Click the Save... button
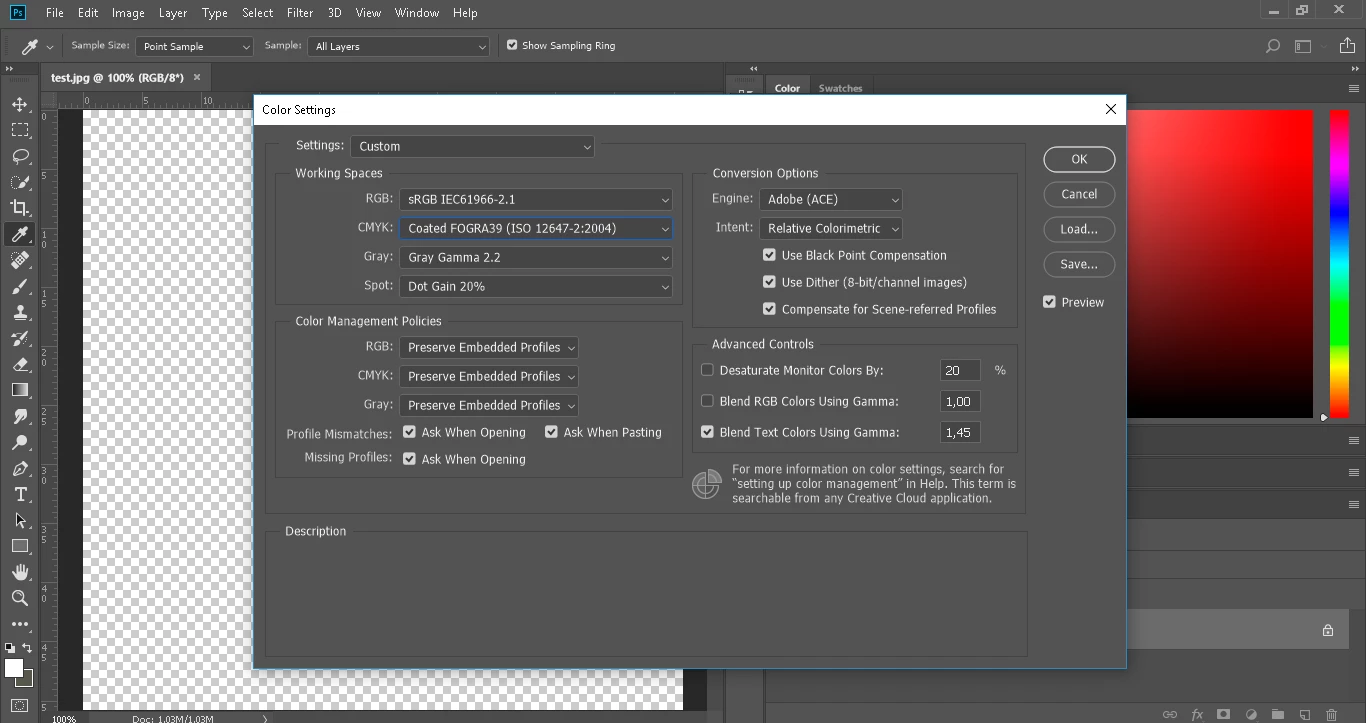Image resolution: width=1366 pixels, height=723 pixels. coord(1079,264)
